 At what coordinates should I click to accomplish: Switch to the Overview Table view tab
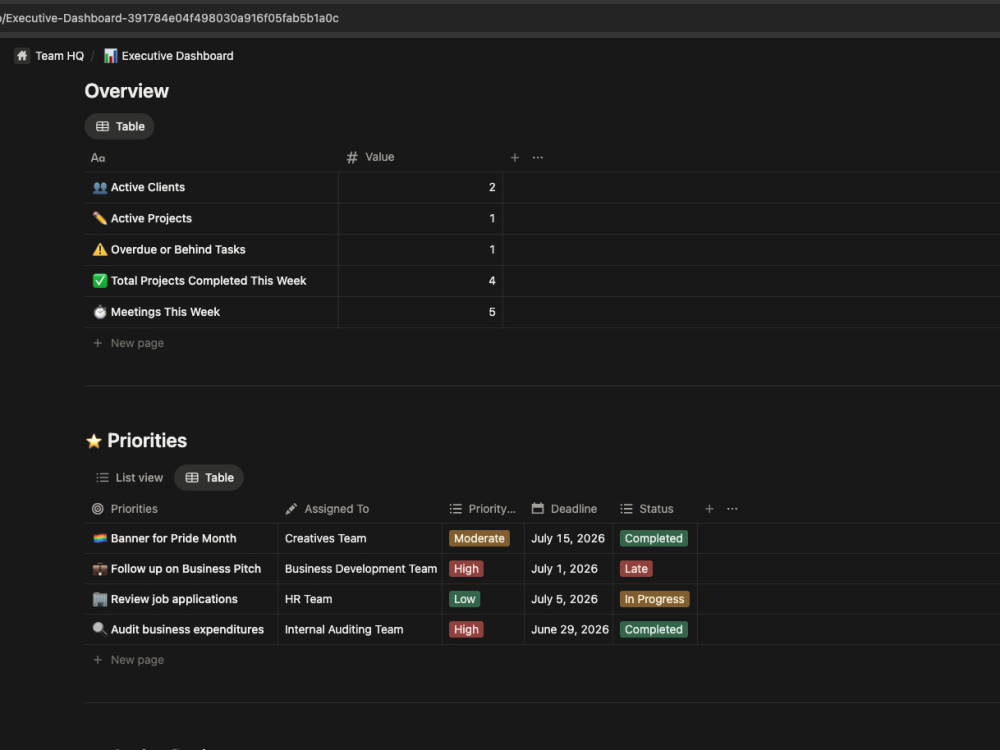[120, 127]
